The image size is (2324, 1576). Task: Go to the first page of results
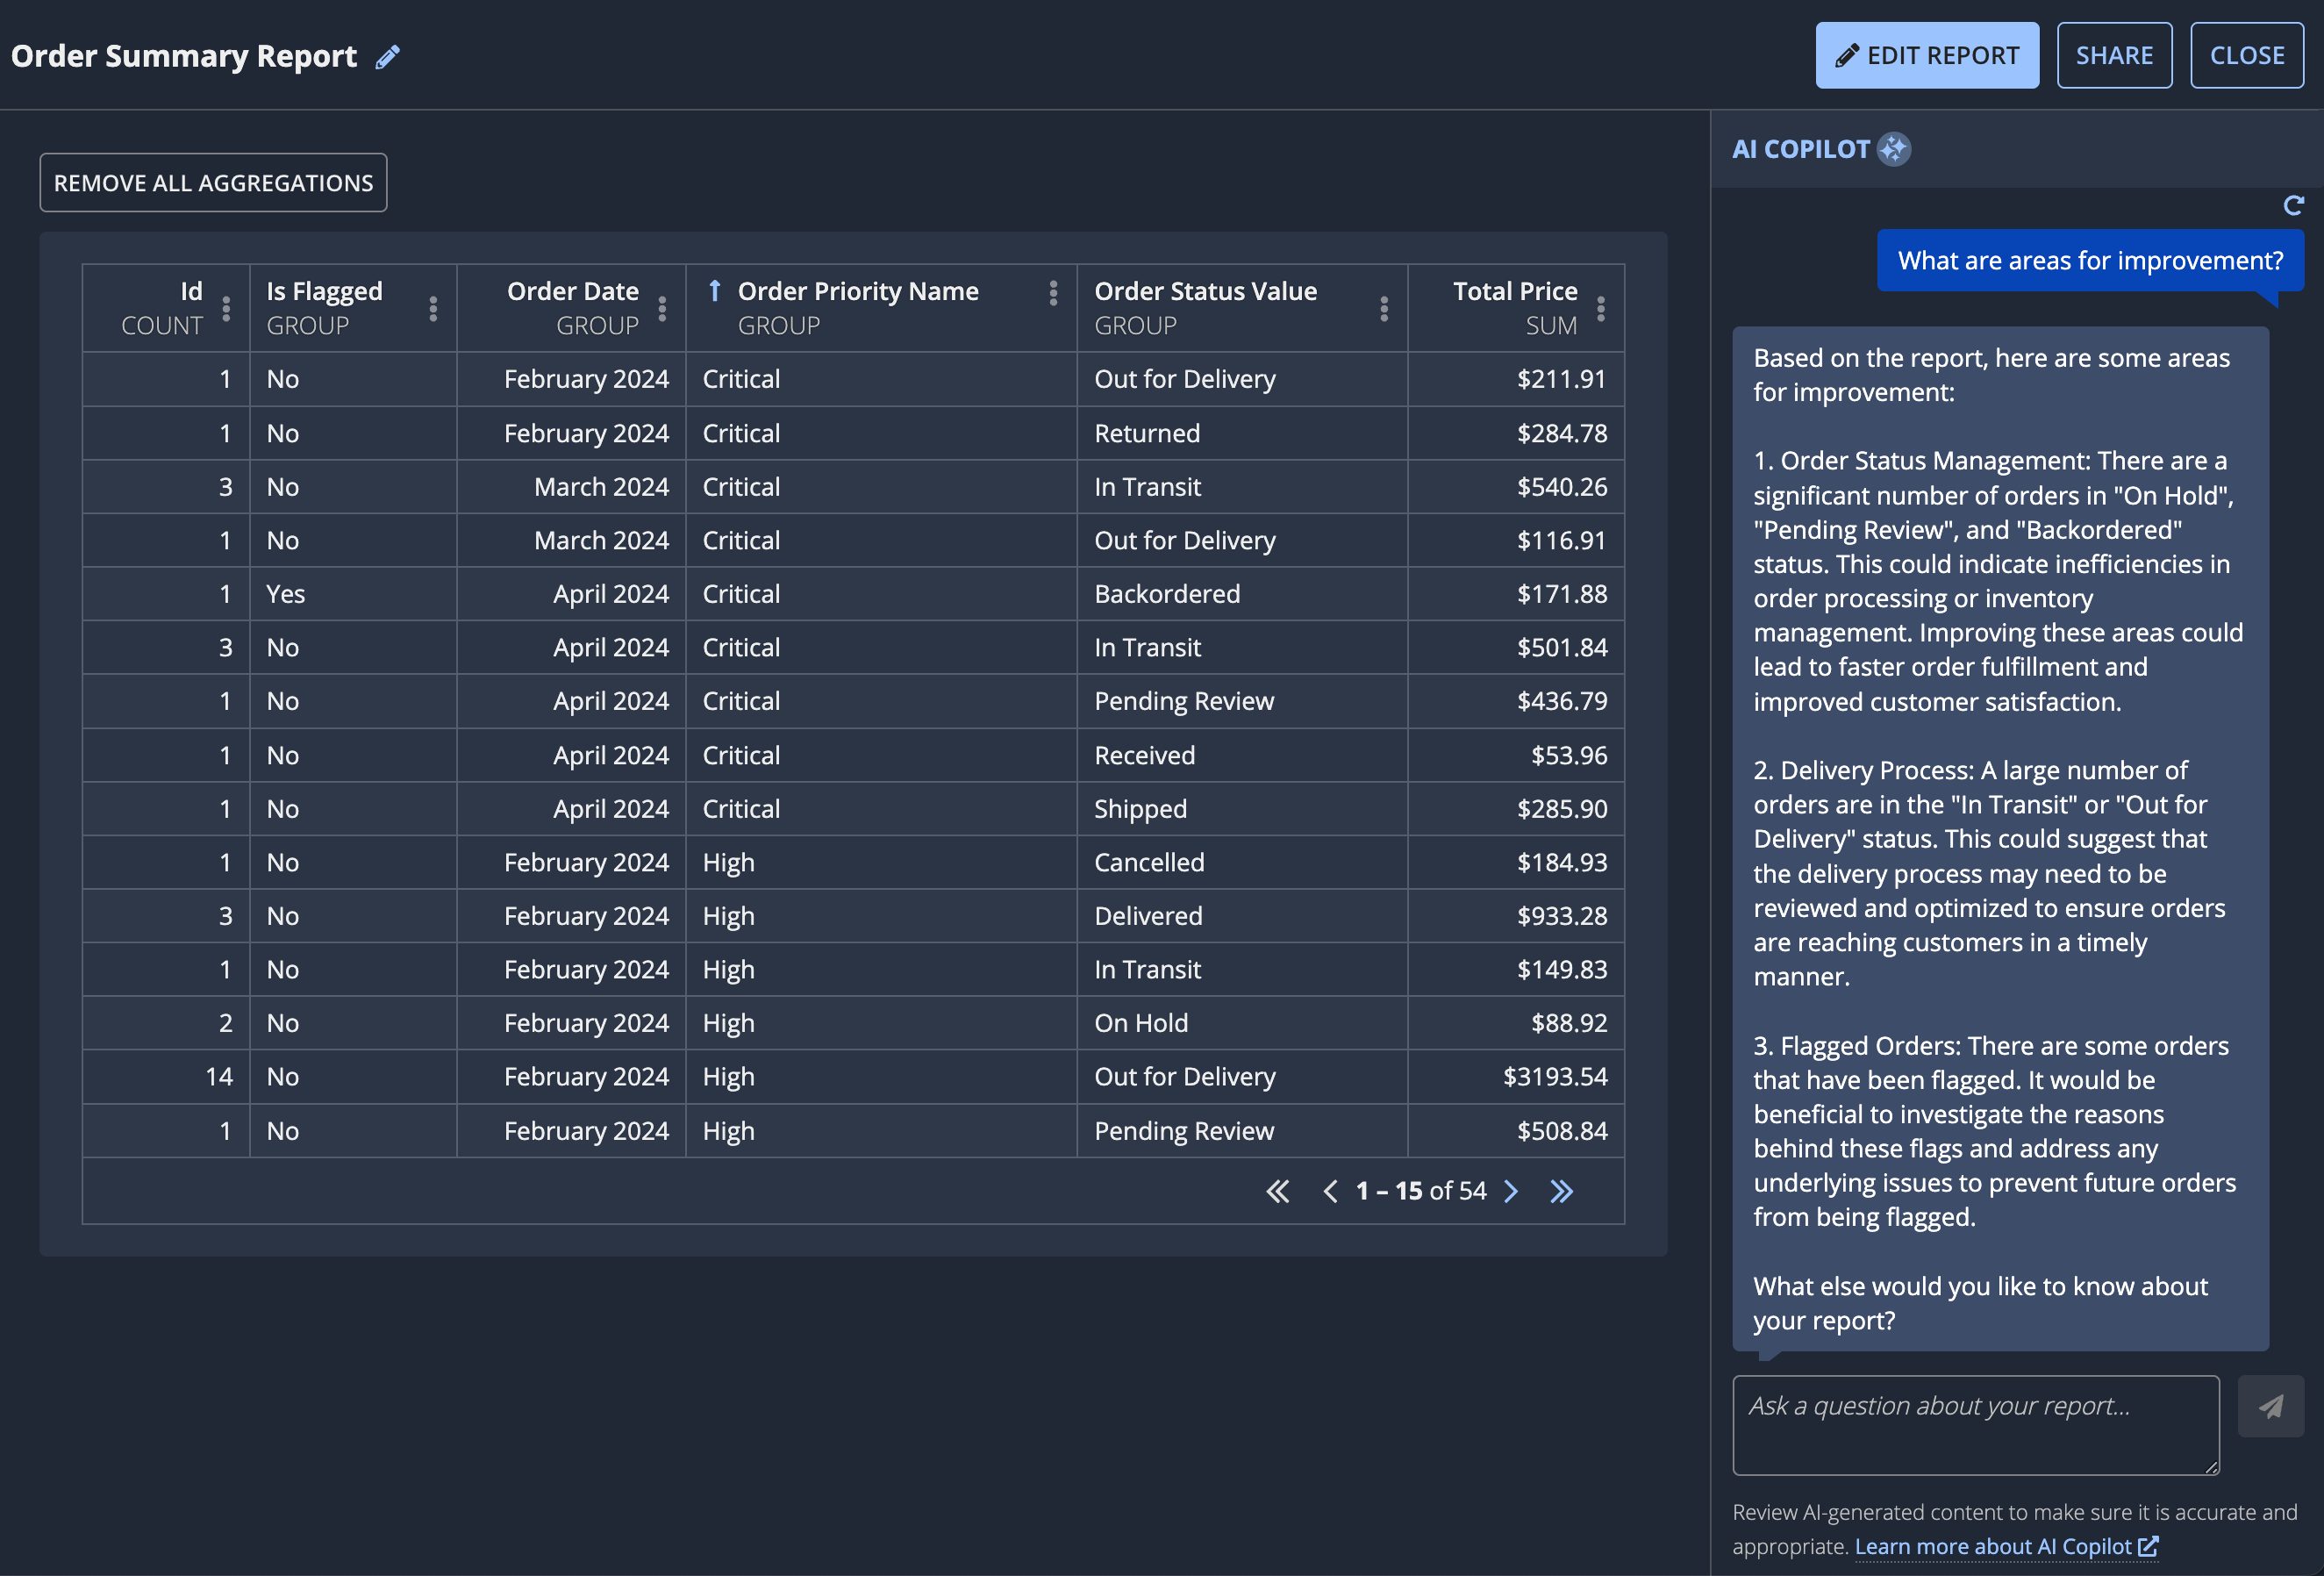pyautogui.click(x=1277, y=1191)
